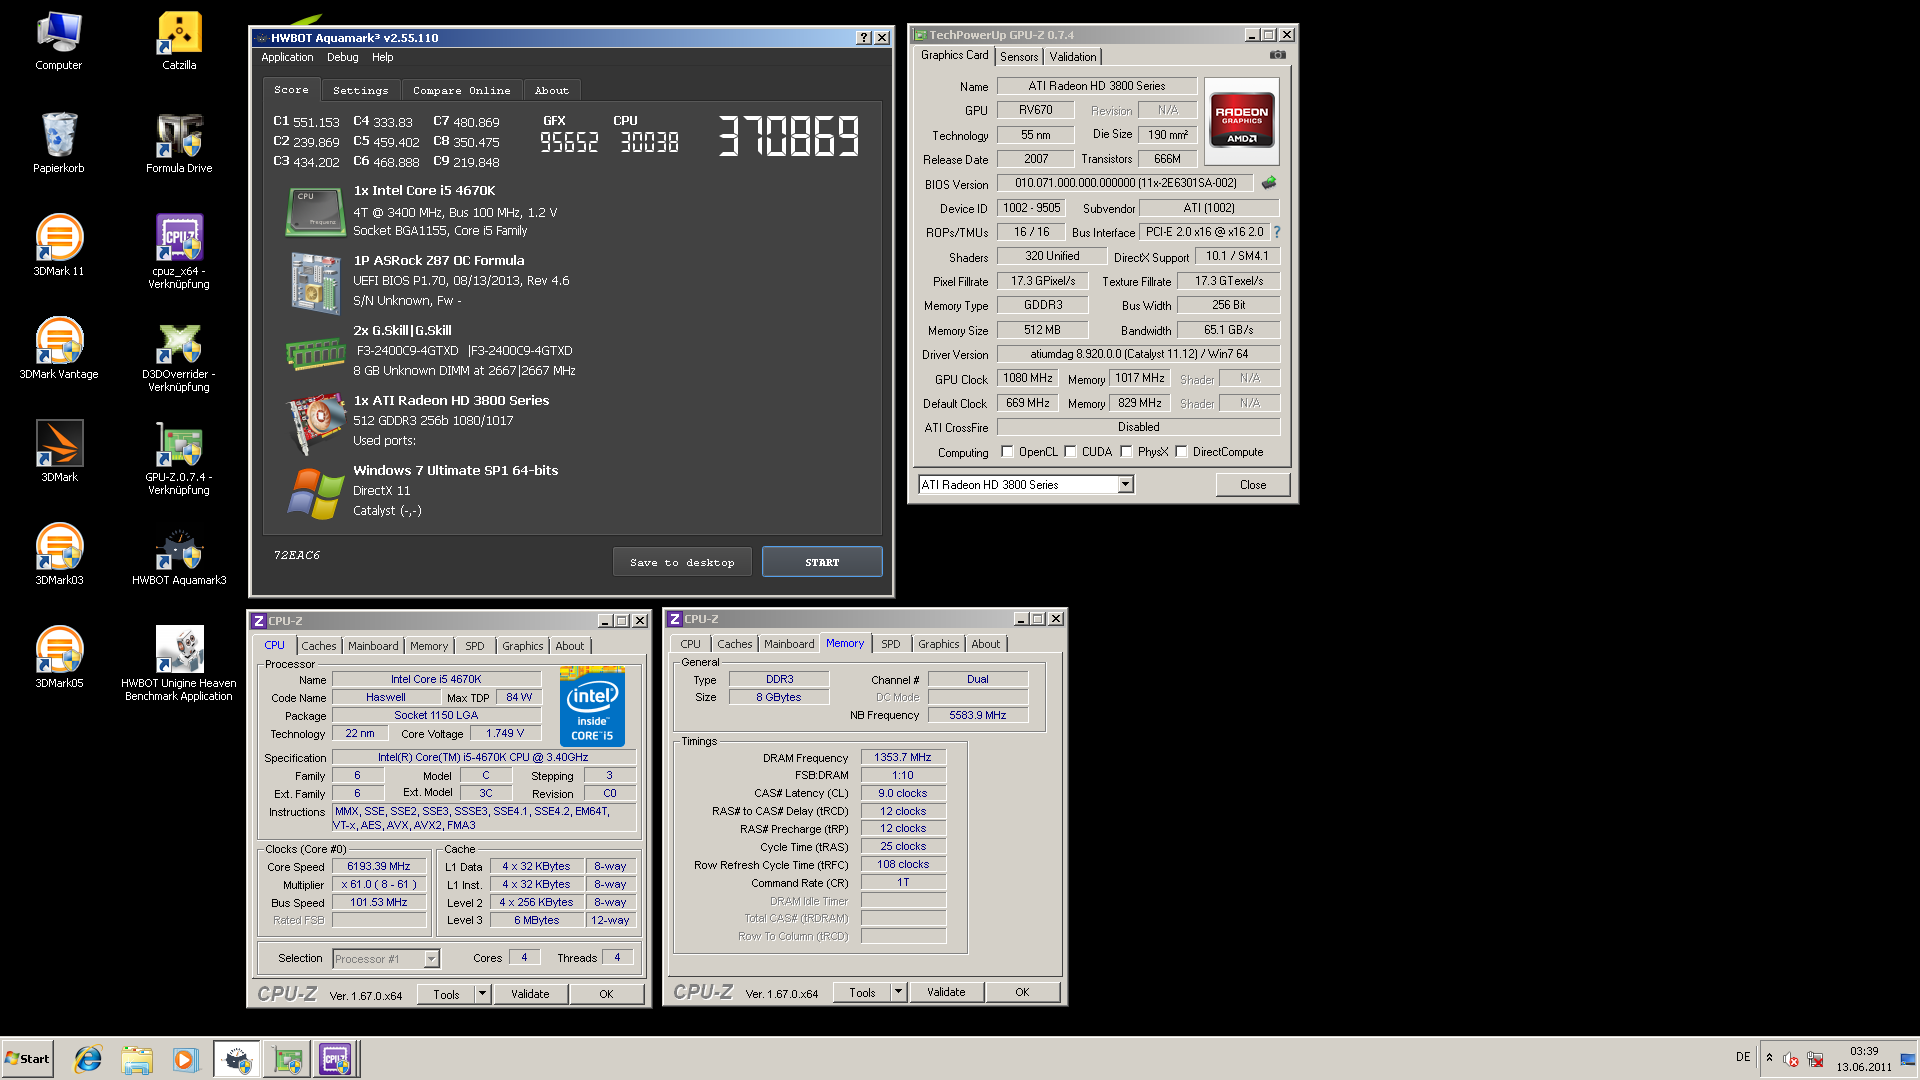The height and width of the screenshot is (1080, 1920).
Task: Launch the cpuz_x64 shortcut icon
Action: [x=179, y=252]
